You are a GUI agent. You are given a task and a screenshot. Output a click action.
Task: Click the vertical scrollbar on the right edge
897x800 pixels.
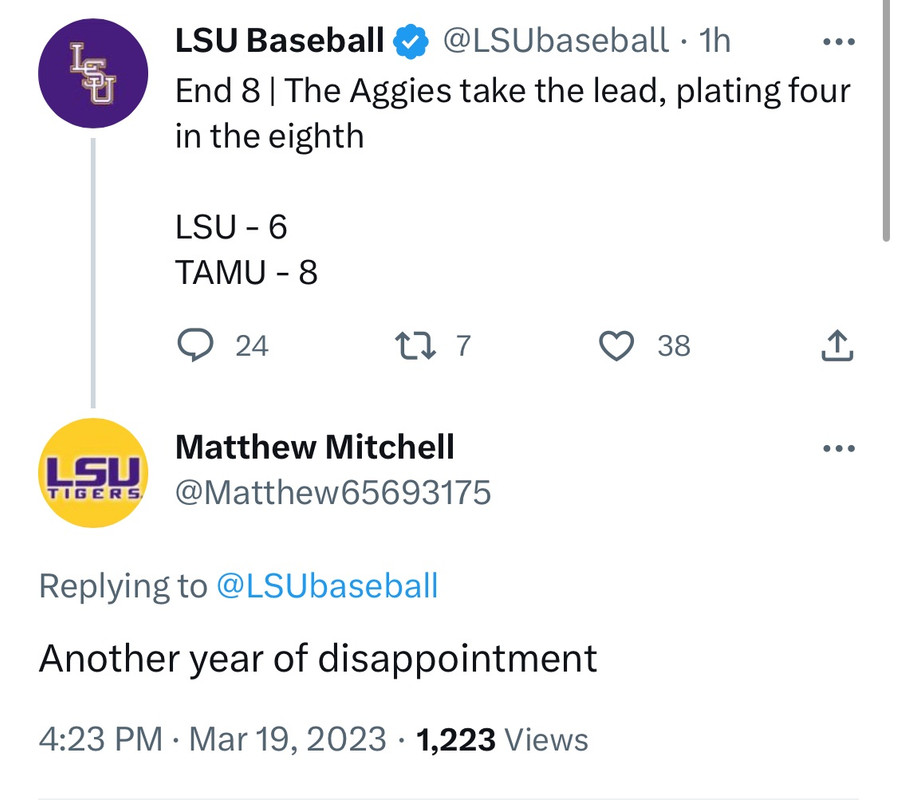pyautogui.click(x=886, y=120)
